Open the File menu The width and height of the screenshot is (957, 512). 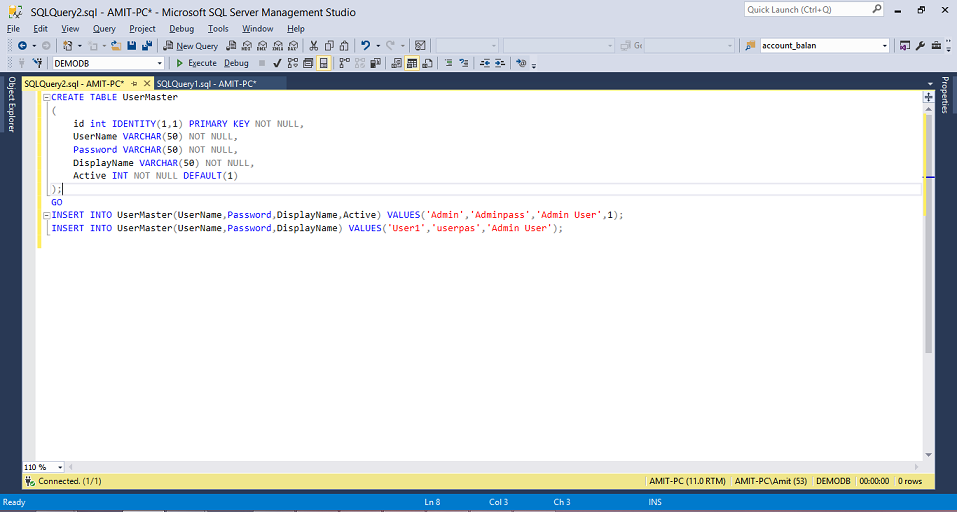click(x=13, y=29)
